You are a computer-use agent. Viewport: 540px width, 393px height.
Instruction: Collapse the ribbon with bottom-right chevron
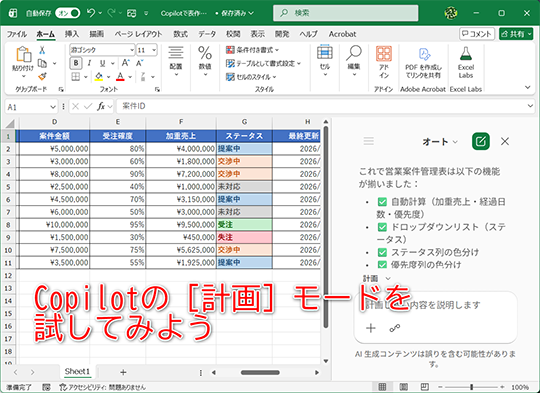click(528, 87)
